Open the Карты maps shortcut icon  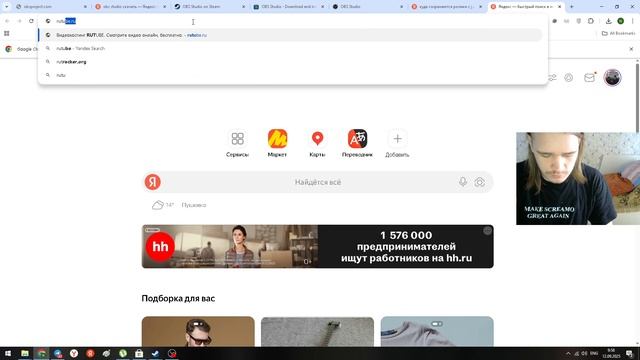317,139
